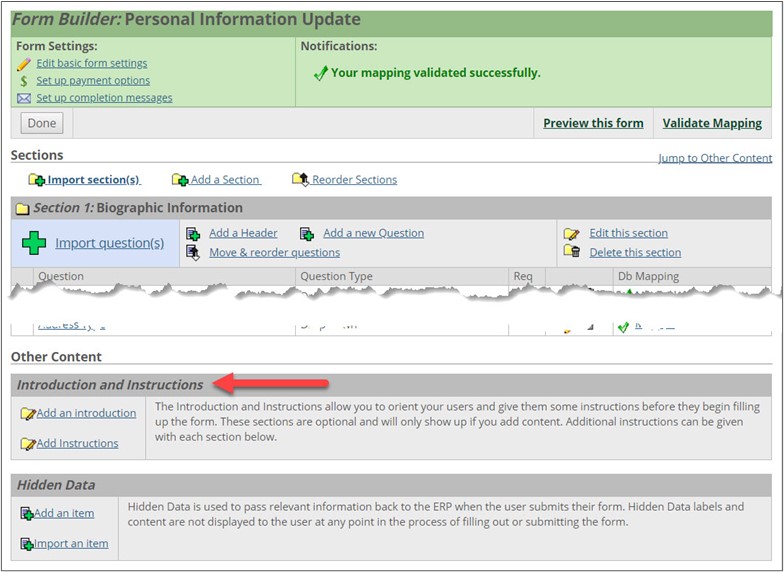Click Add an introduction link

86,413
